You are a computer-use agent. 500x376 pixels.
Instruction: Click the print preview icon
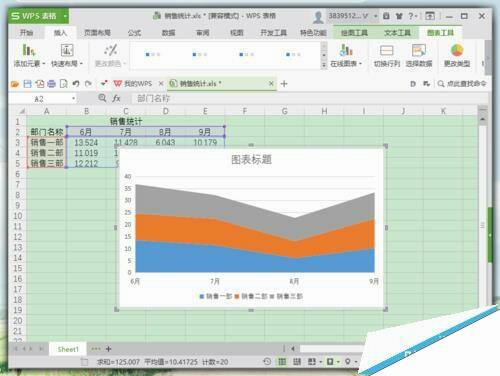click(63, 84)
